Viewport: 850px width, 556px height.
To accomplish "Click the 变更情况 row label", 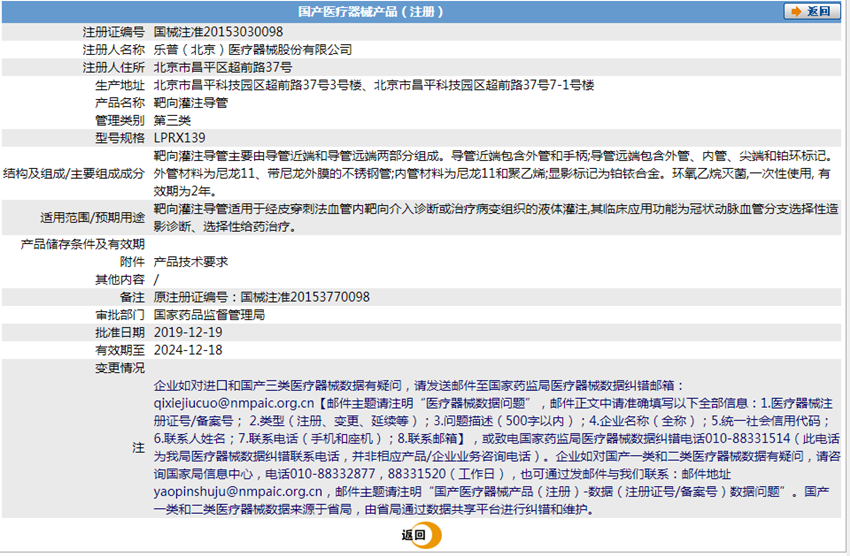I will coord(119,368).
